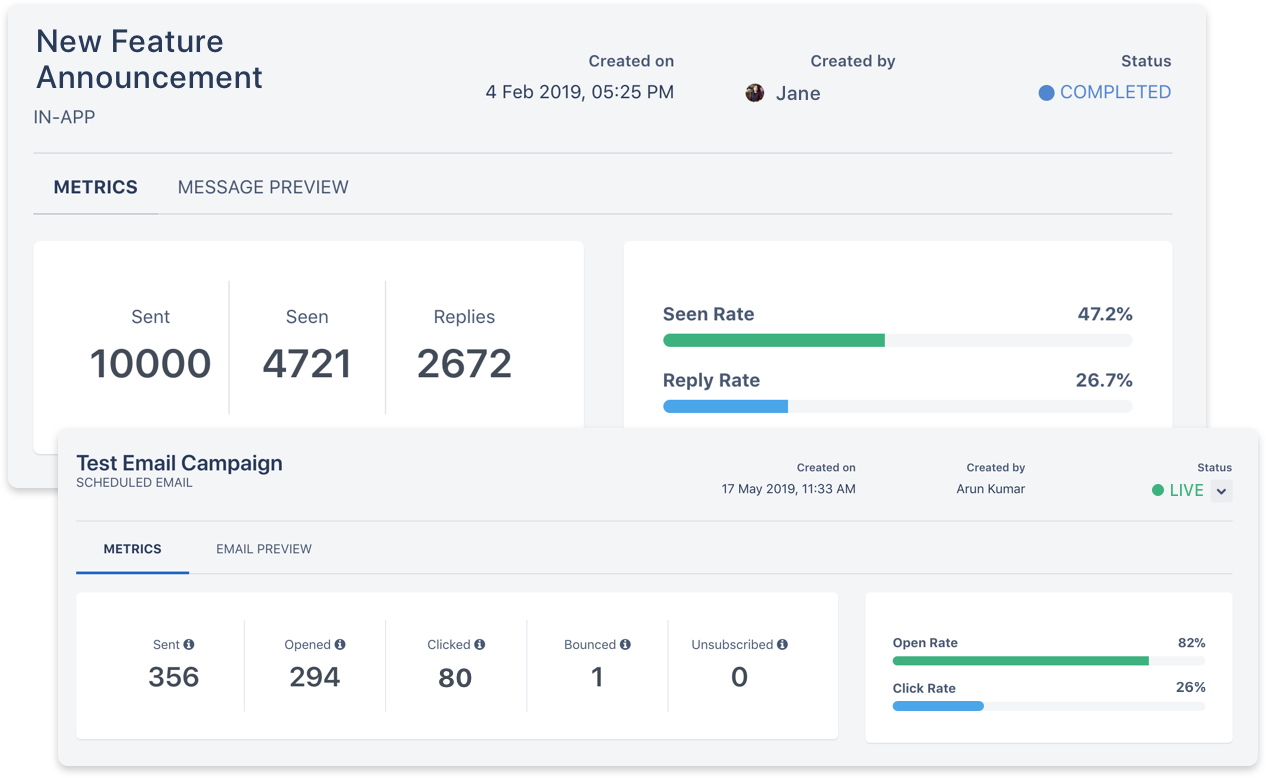Image resolution: width=1266 pixels, height=778 pixels.
Task: Click the info icon beside Opened
Action: click(x=340, y=645)
